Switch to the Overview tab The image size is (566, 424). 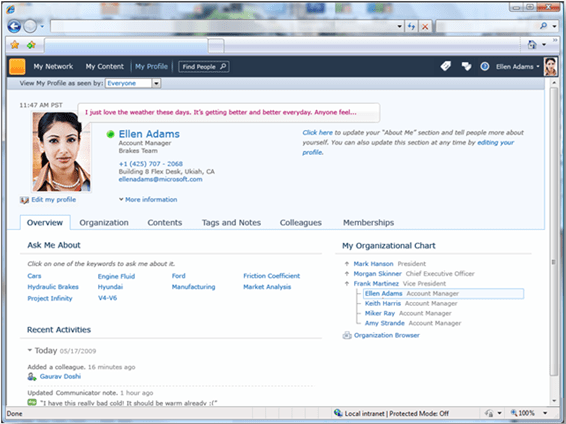[x=45, y=223]
